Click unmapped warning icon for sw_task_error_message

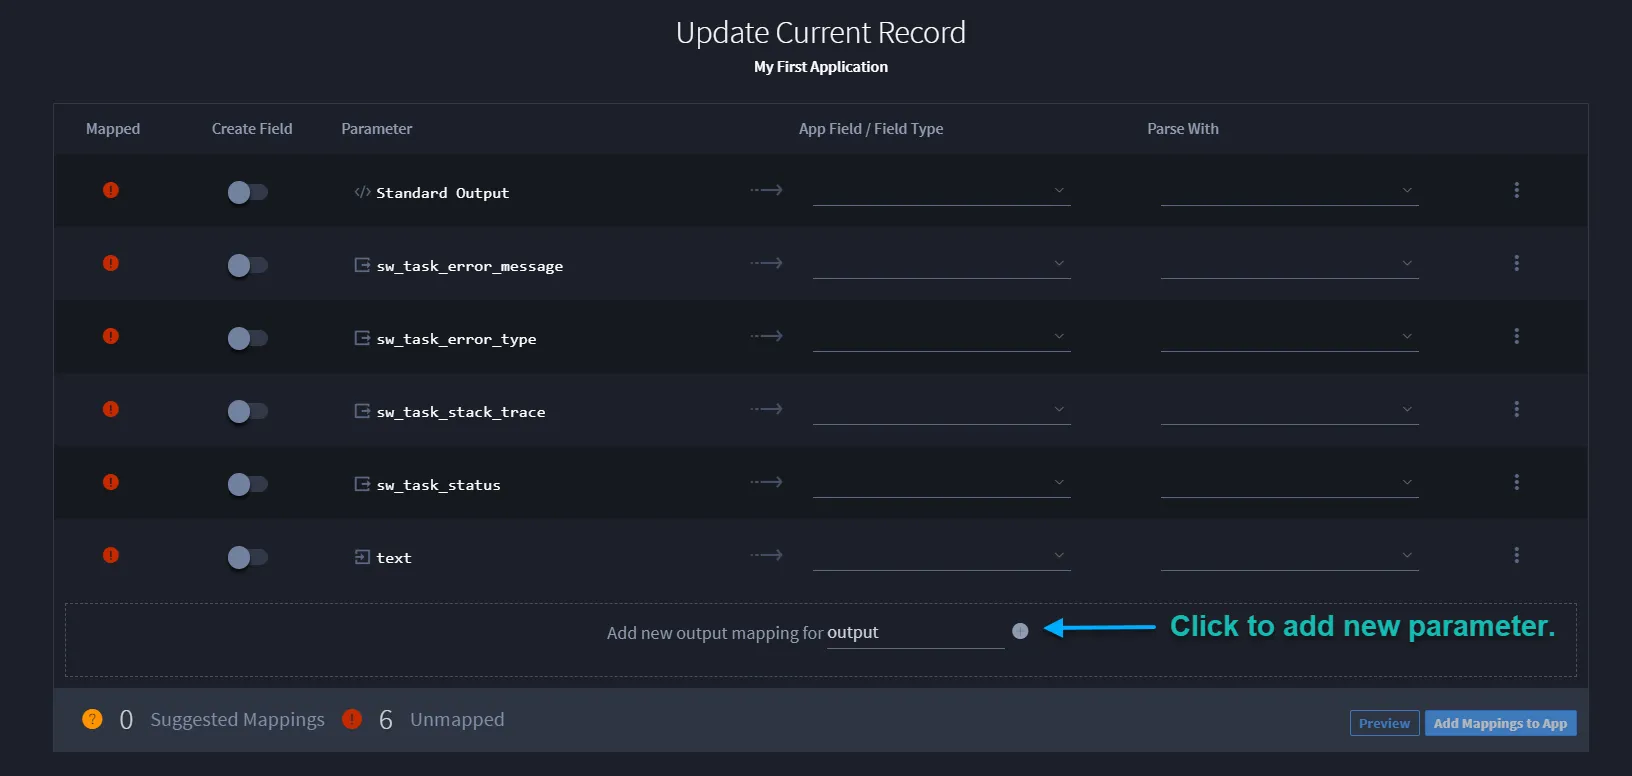tap(111, 263)
